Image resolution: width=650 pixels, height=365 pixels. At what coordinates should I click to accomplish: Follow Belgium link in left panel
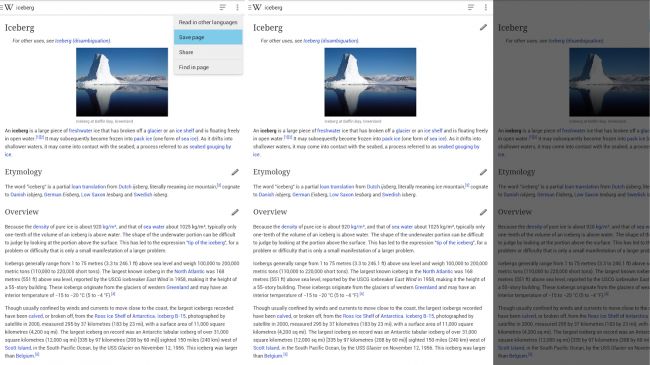(x=25, y=356)
